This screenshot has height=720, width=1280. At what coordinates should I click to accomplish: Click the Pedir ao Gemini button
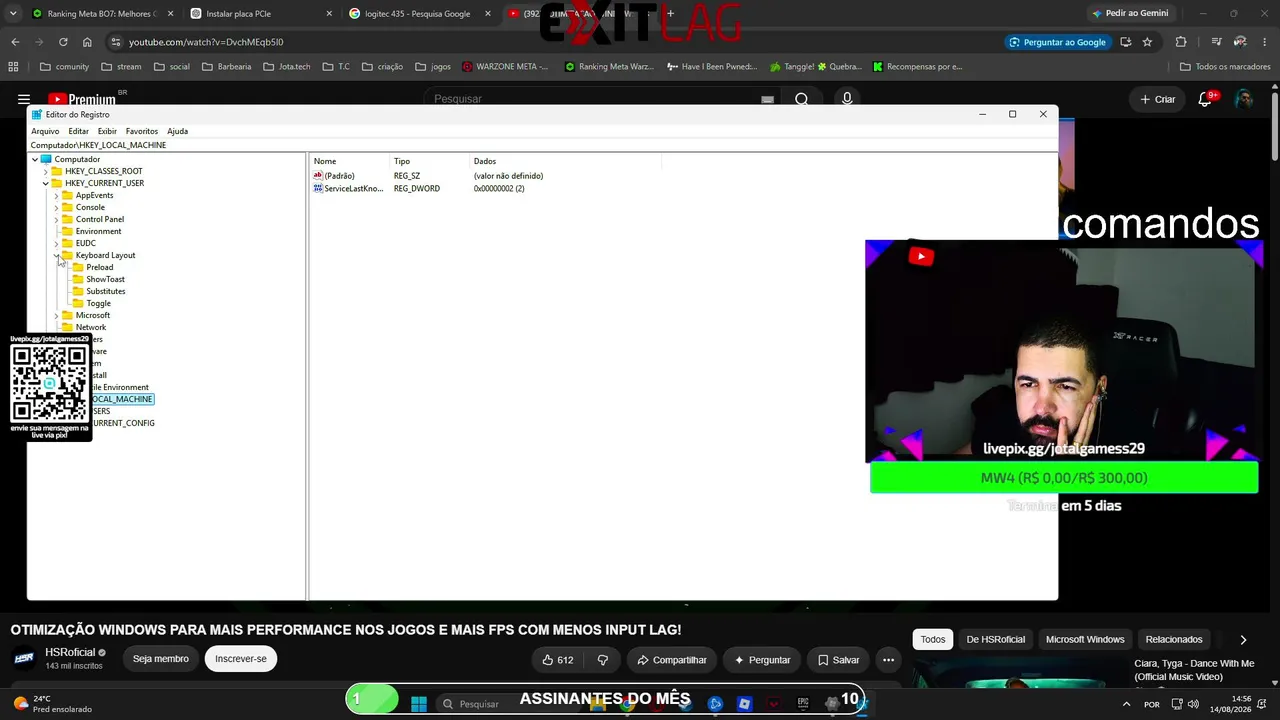(1130, 13)
